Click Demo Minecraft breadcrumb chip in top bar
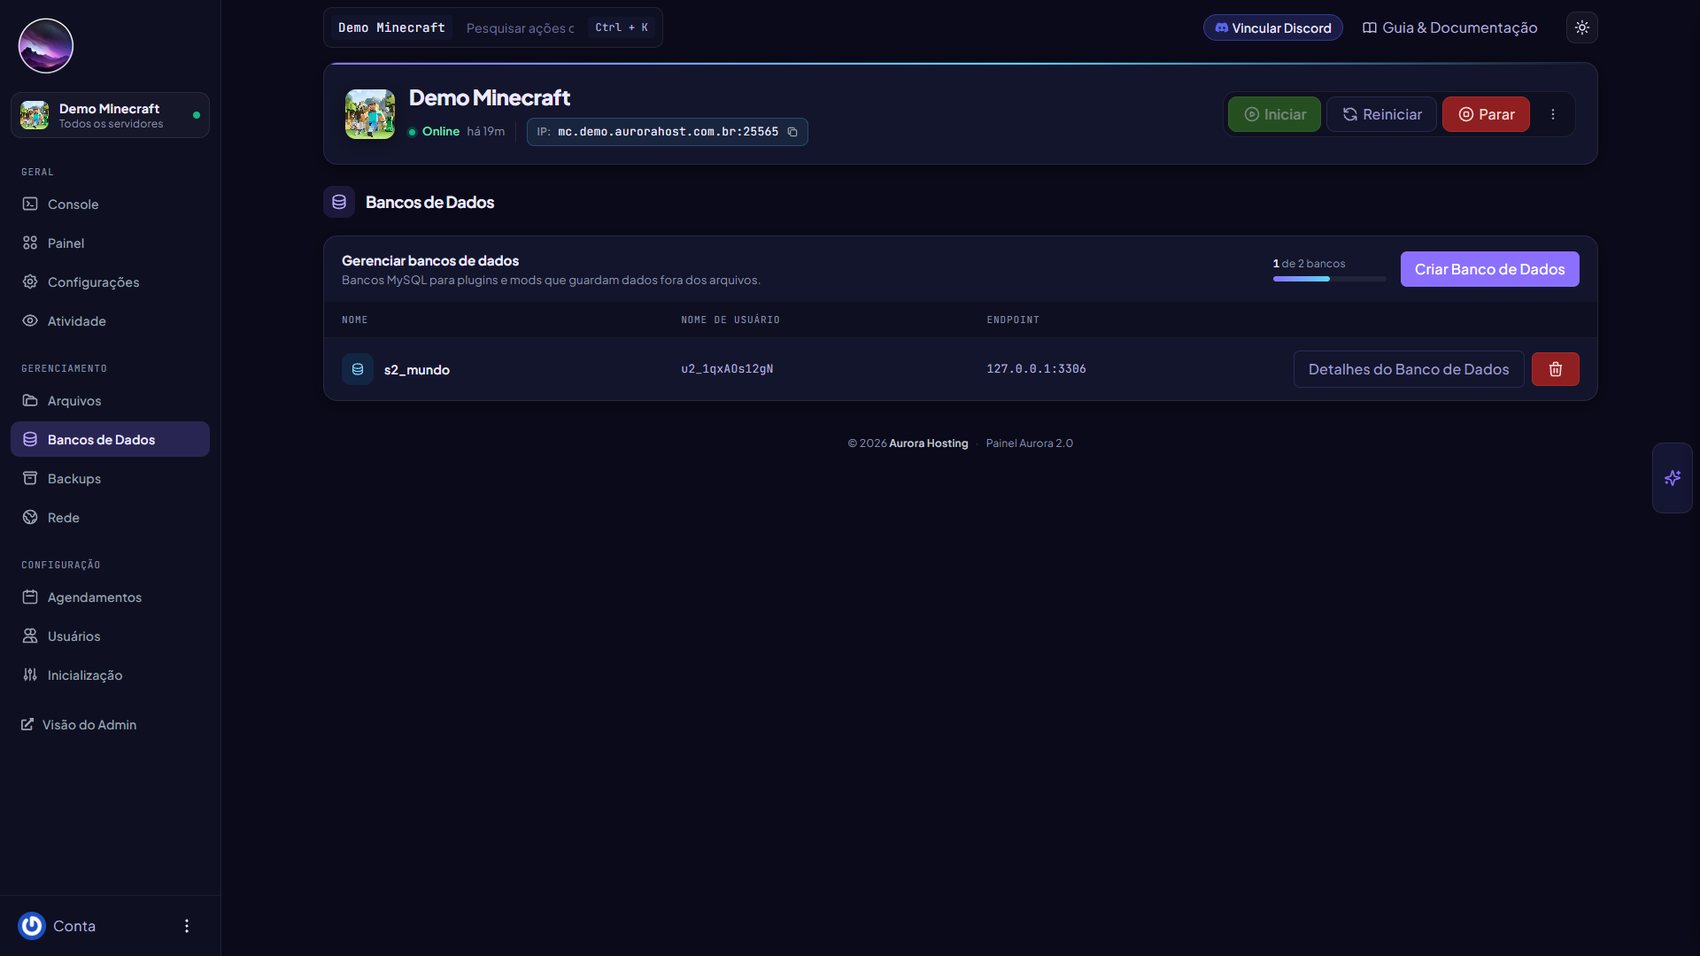This screenshot has width=1700, height=956. [392, 28]
